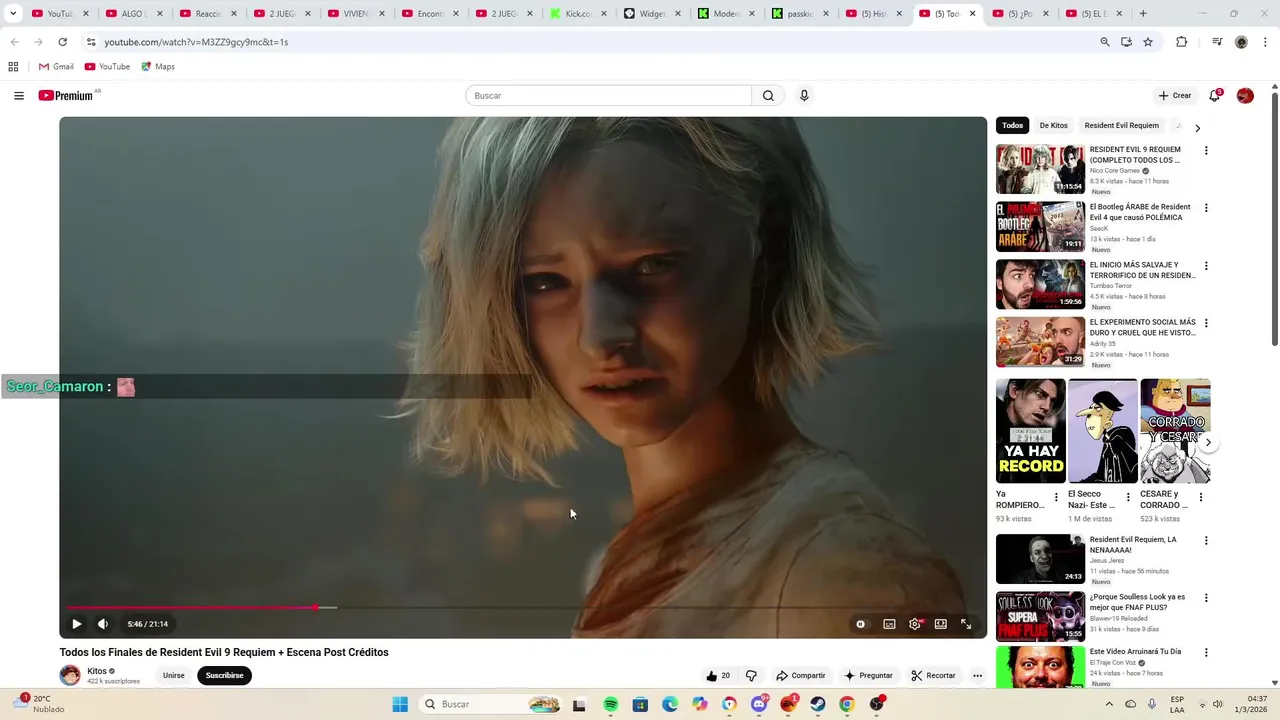1280x720 pixels.
Task: Open the 11:15:54 RESIDENT EVIL 9 thumbnail
Action: [1040, 169]
